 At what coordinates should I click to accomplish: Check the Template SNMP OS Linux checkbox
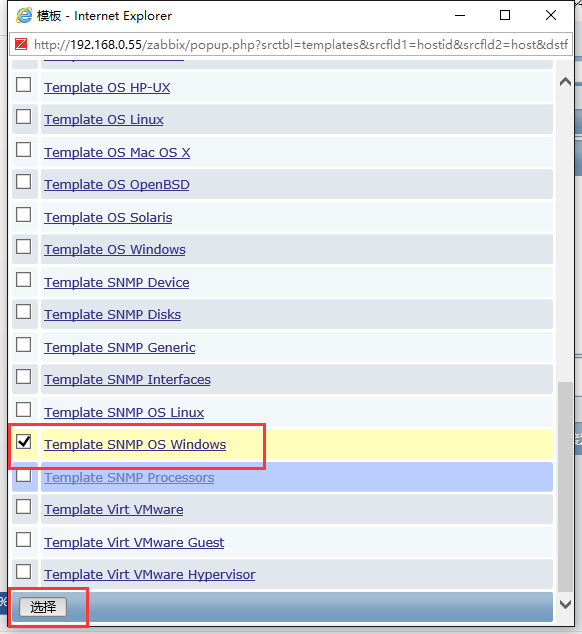tap(23, 410)
